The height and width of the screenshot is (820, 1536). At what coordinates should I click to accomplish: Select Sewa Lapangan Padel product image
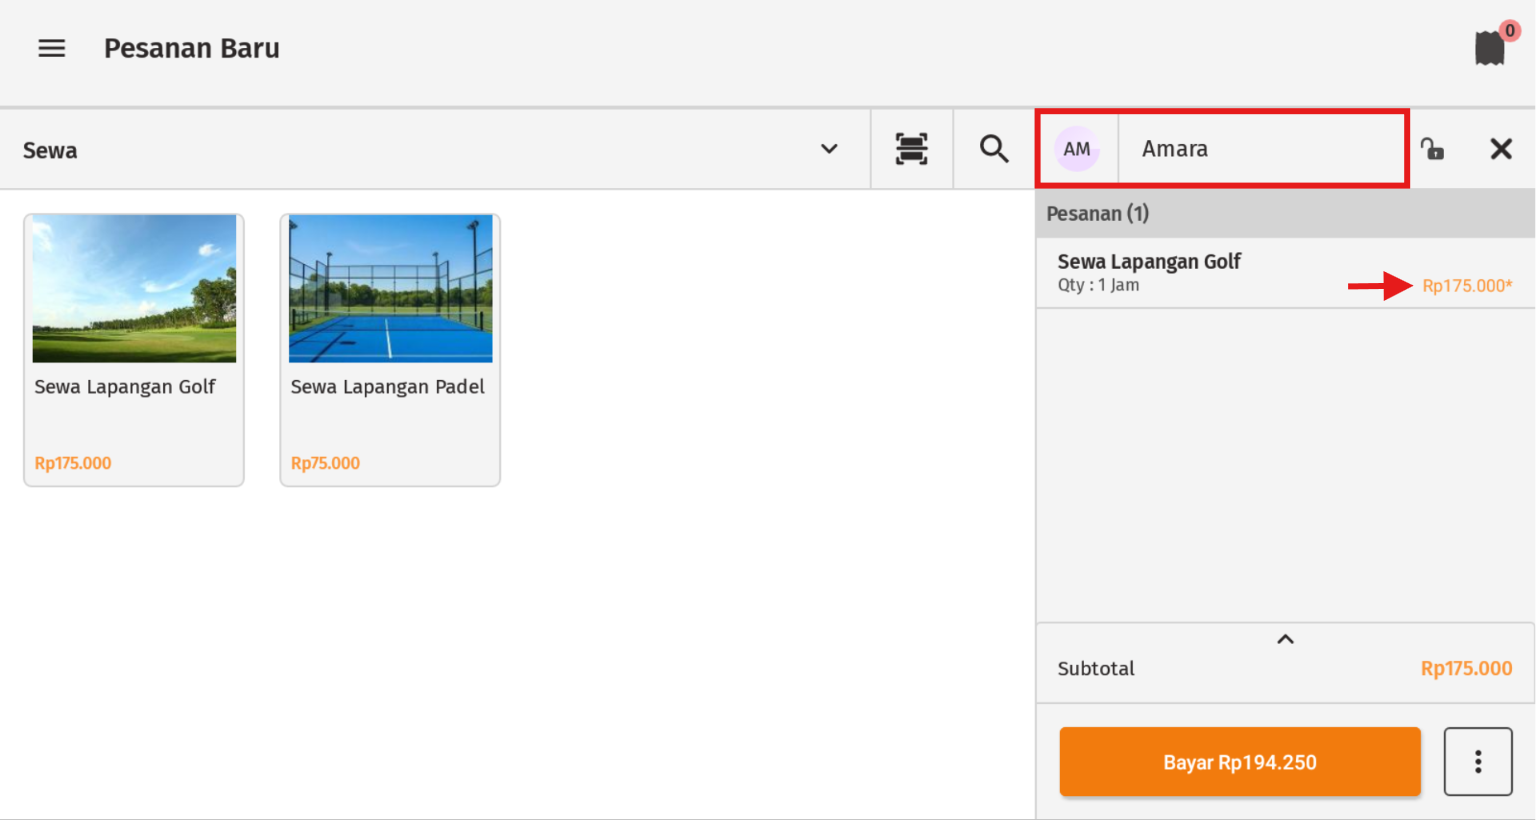click(390, 288)
